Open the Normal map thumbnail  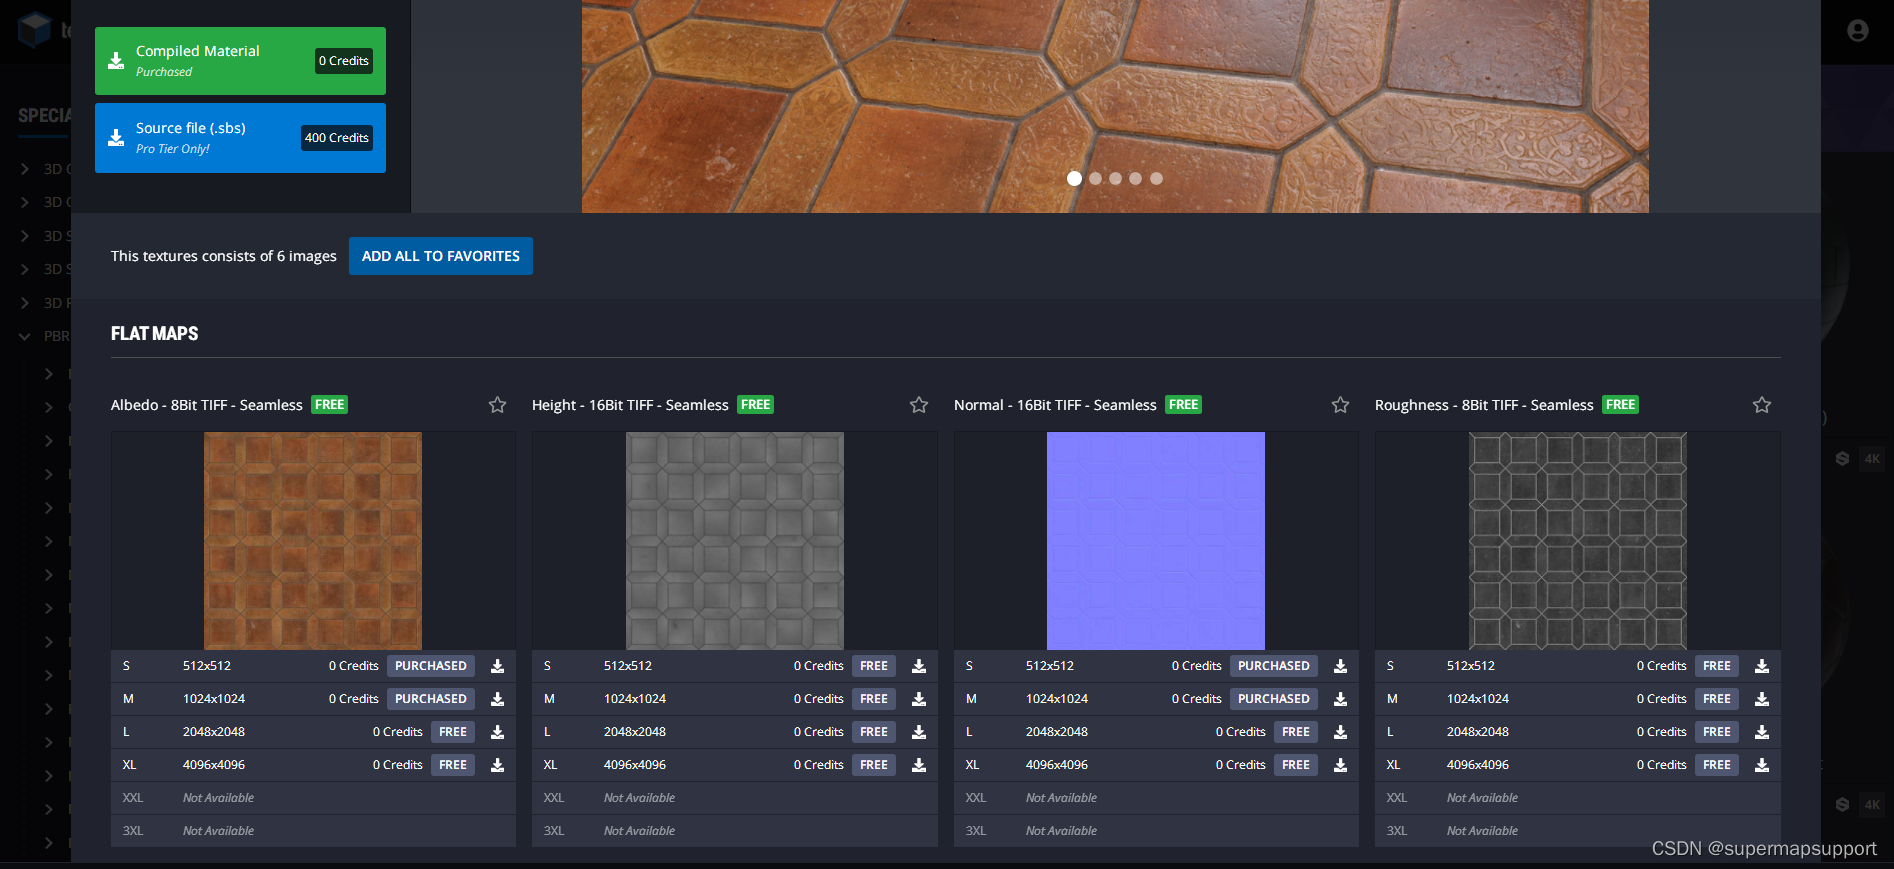1156,541
